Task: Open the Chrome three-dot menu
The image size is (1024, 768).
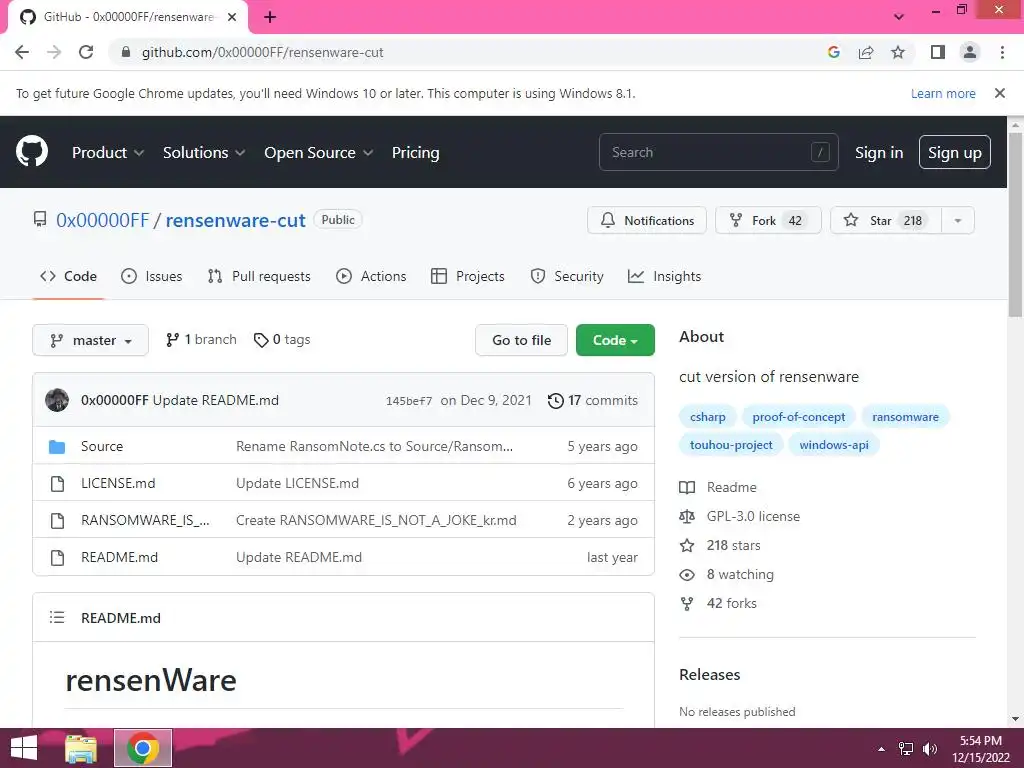Action: pos(1002,52)
